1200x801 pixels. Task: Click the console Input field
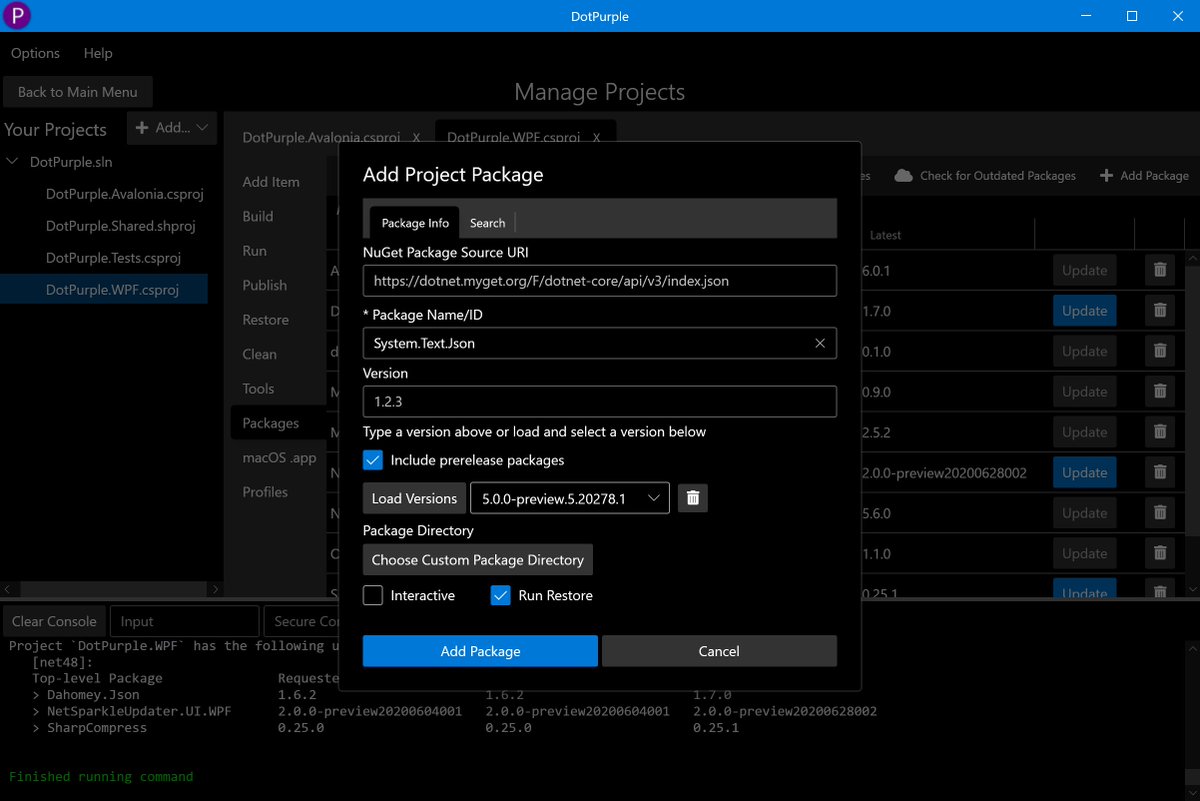[x=184, y=621]
